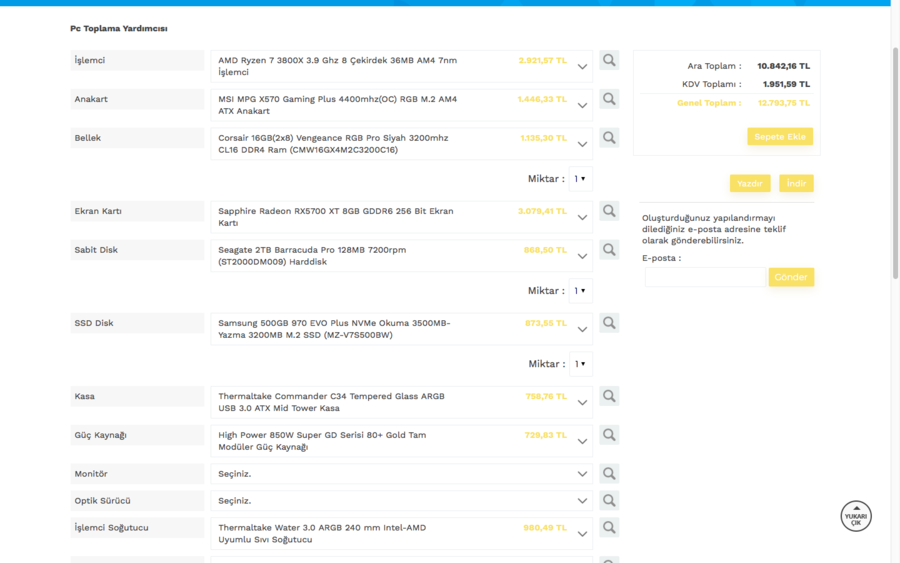
Task: Click the Ara Toplam 10.842,16 TL value
Action: (783, 66)
